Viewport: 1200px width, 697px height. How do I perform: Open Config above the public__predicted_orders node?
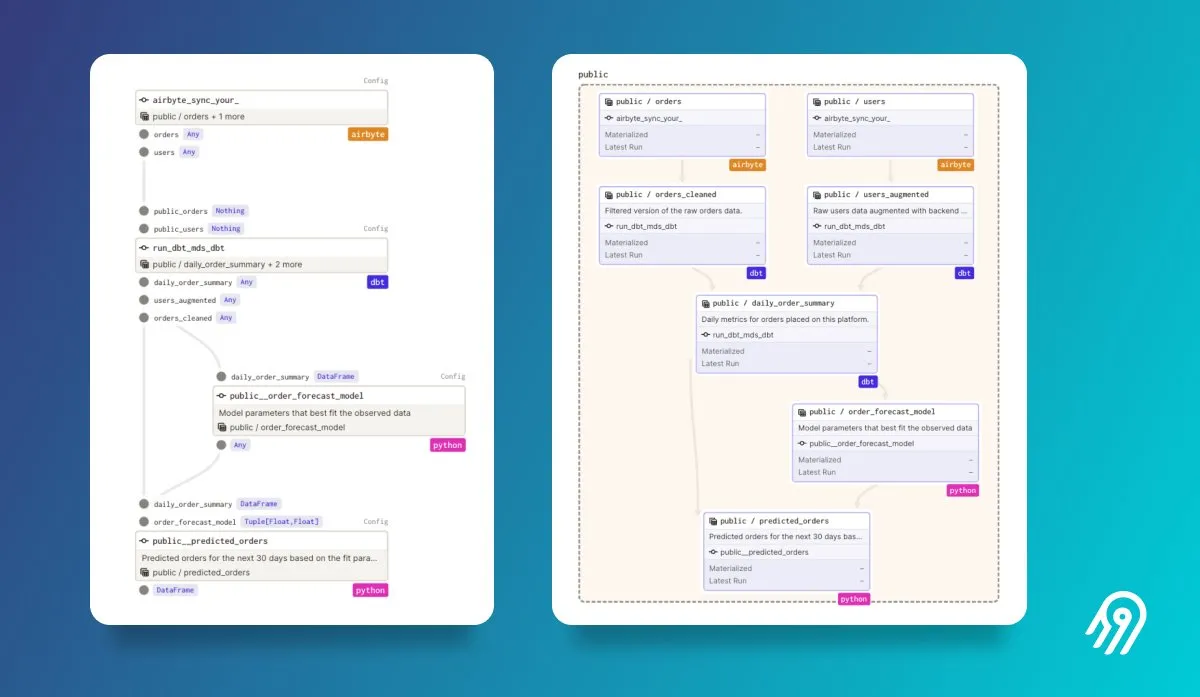375,522
